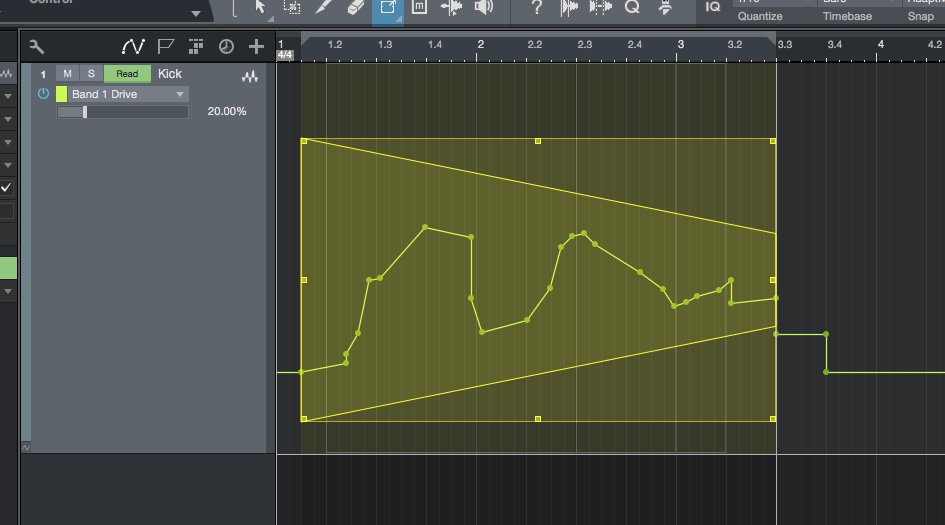This screenshot has height=525, width=945.
Task: Click the green automation color swatch
Action: pyautogui.click(x=61, y=94)
